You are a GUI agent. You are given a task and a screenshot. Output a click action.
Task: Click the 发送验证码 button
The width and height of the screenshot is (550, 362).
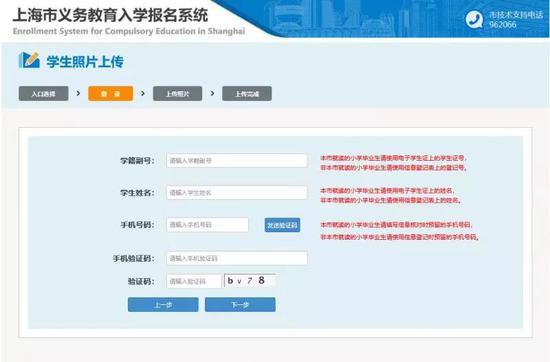[282, 225]
